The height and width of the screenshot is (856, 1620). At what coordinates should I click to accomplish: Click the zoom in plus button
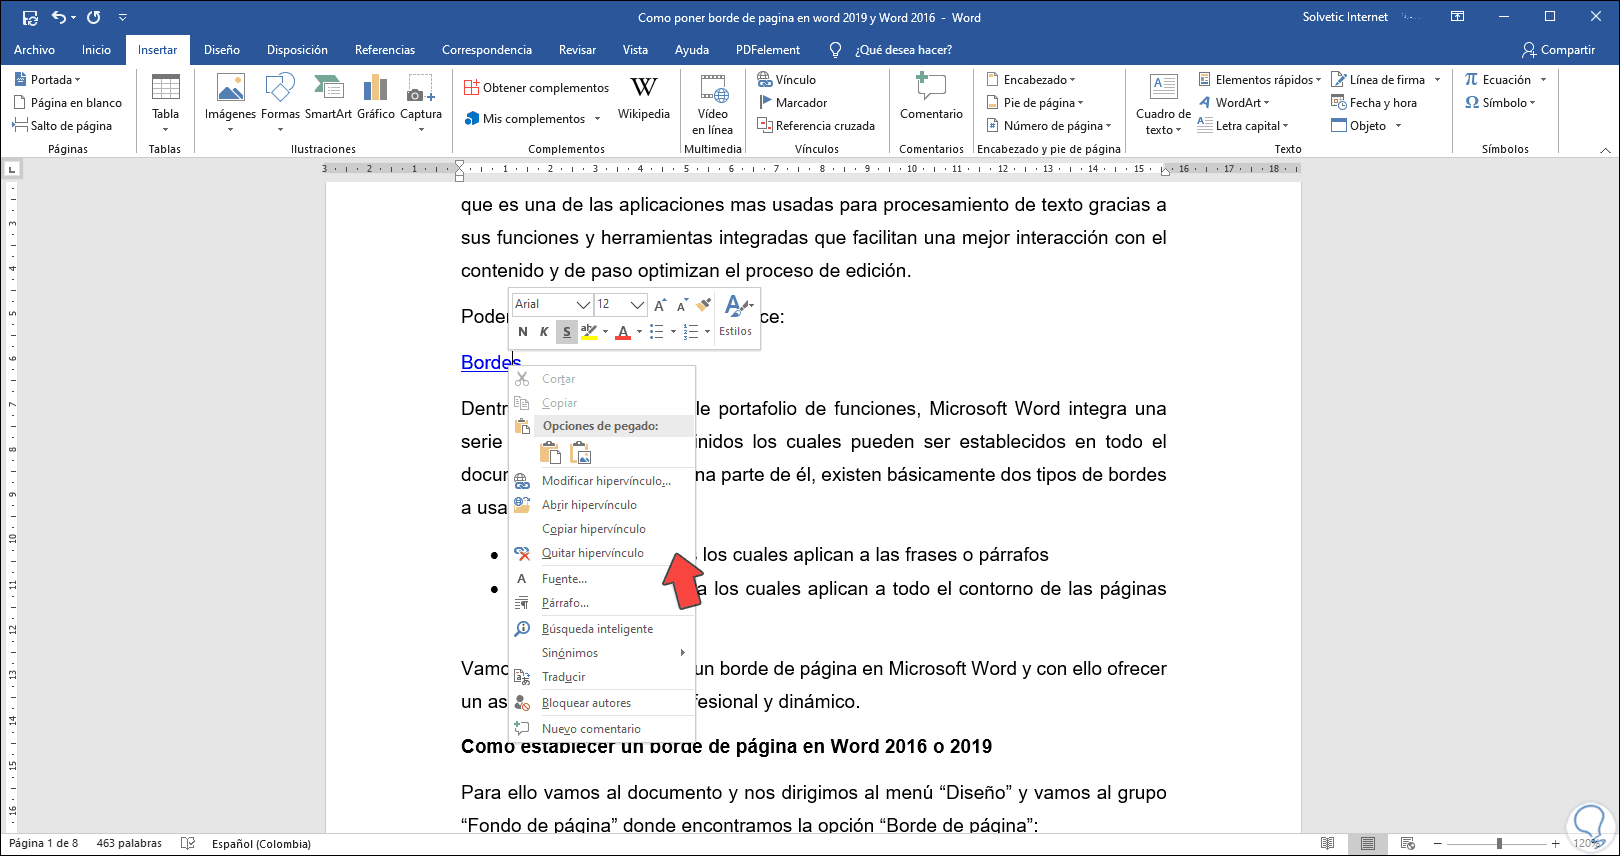pyautogui.click(x=1555, y=844)
